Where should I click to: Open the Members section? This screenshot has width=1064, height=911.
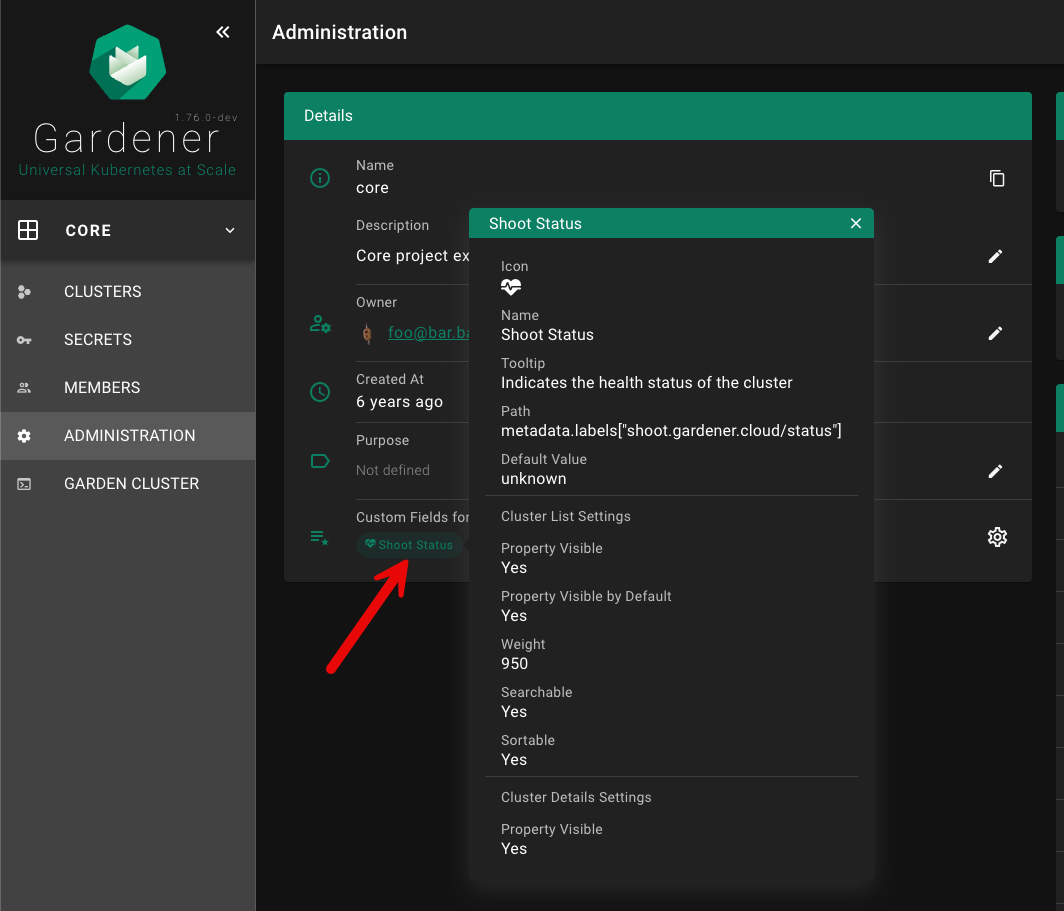point(102,388)
